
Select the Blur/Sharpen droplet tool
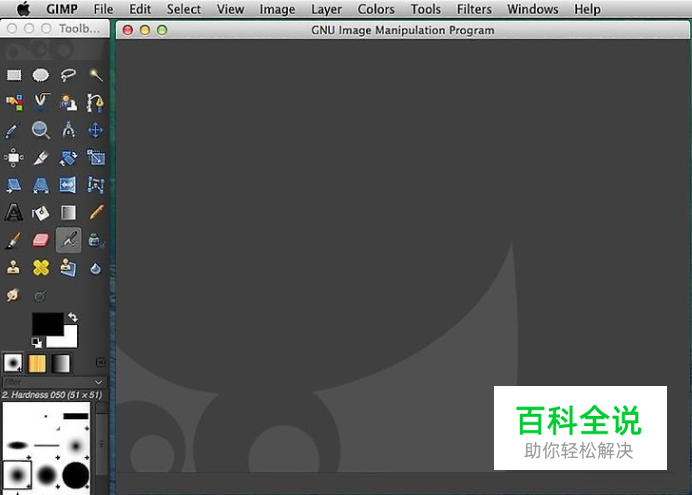click(x=95, y=268)
